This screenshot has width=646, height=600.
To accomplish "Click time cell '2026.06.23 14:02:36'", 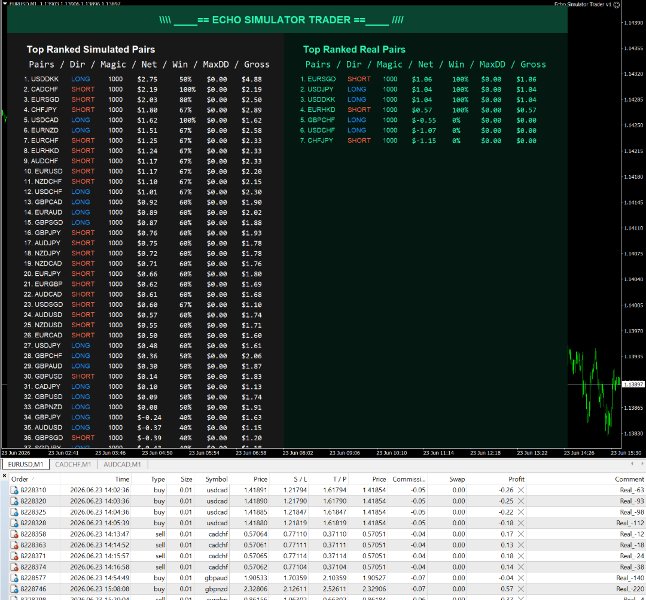I will click(x=100, y=490).
